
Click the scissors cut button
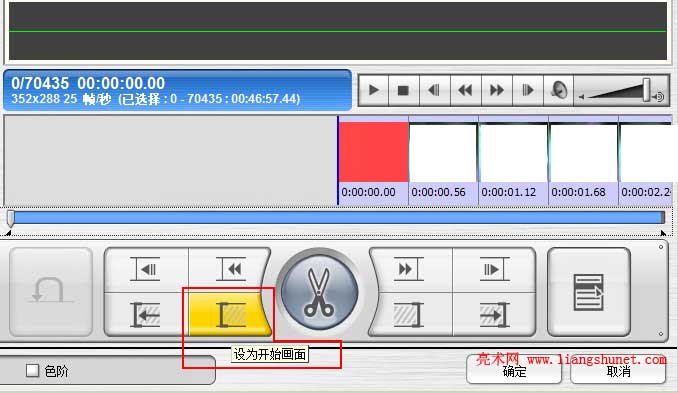[320, 292]
